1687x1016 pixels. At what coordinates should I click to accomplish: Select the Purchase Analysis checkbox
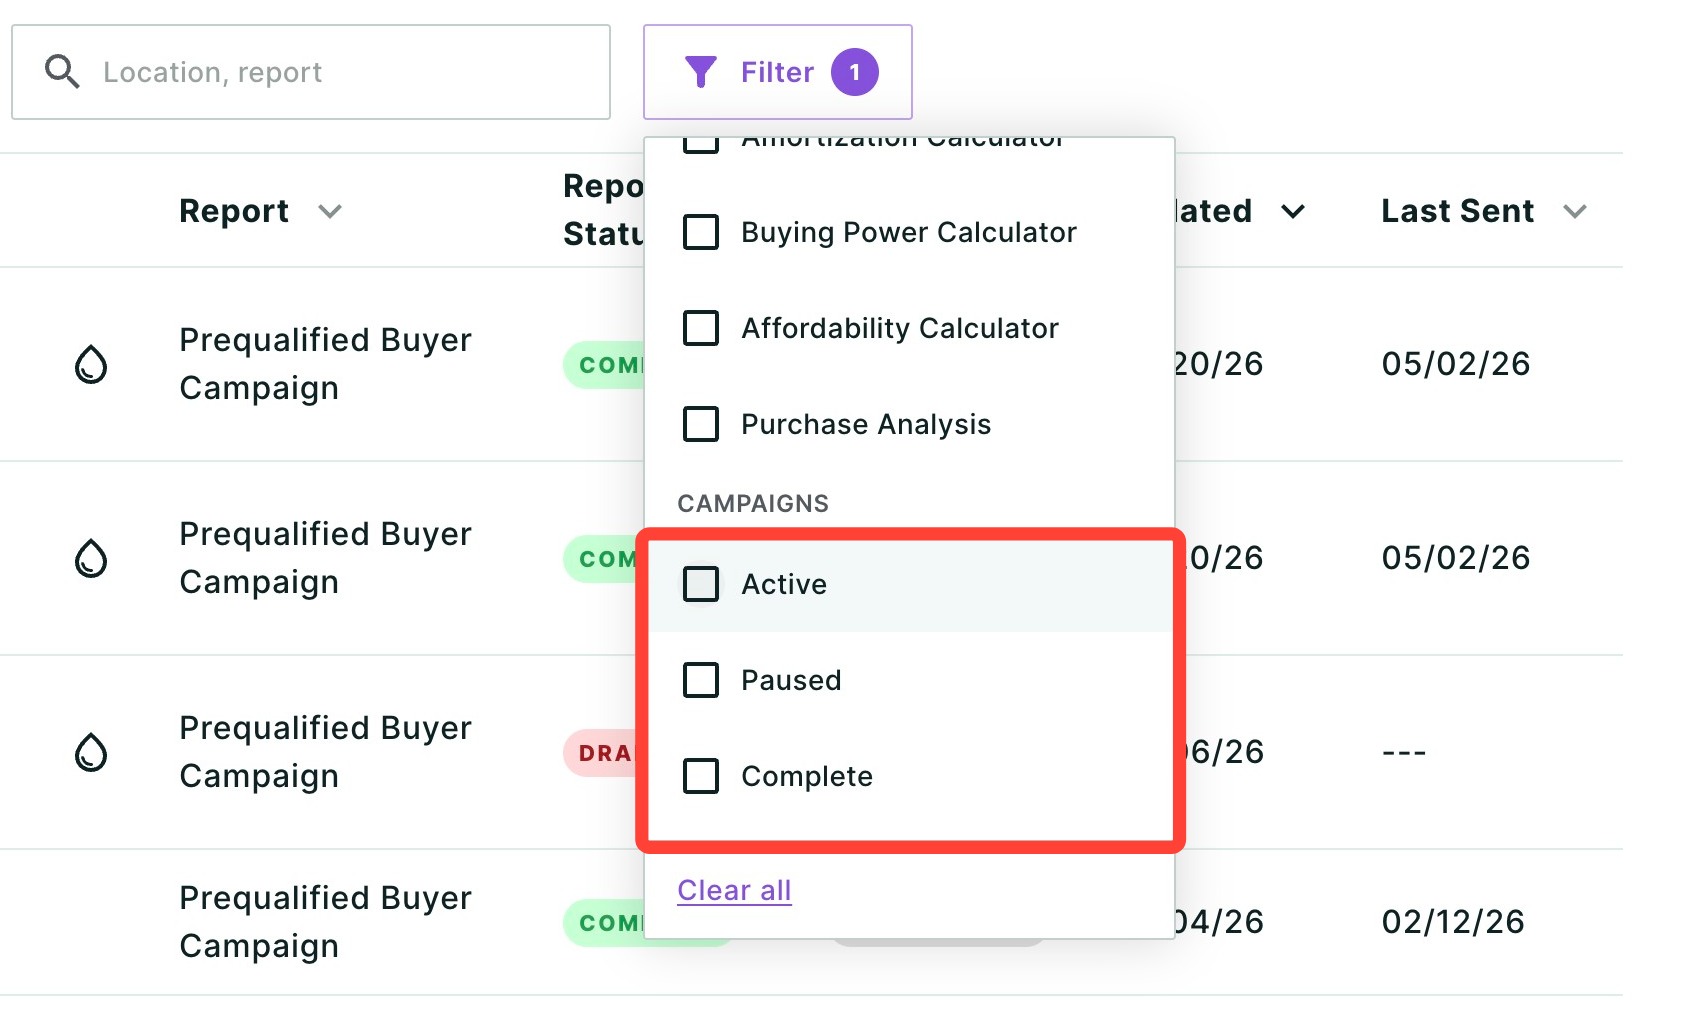point(700,424)
